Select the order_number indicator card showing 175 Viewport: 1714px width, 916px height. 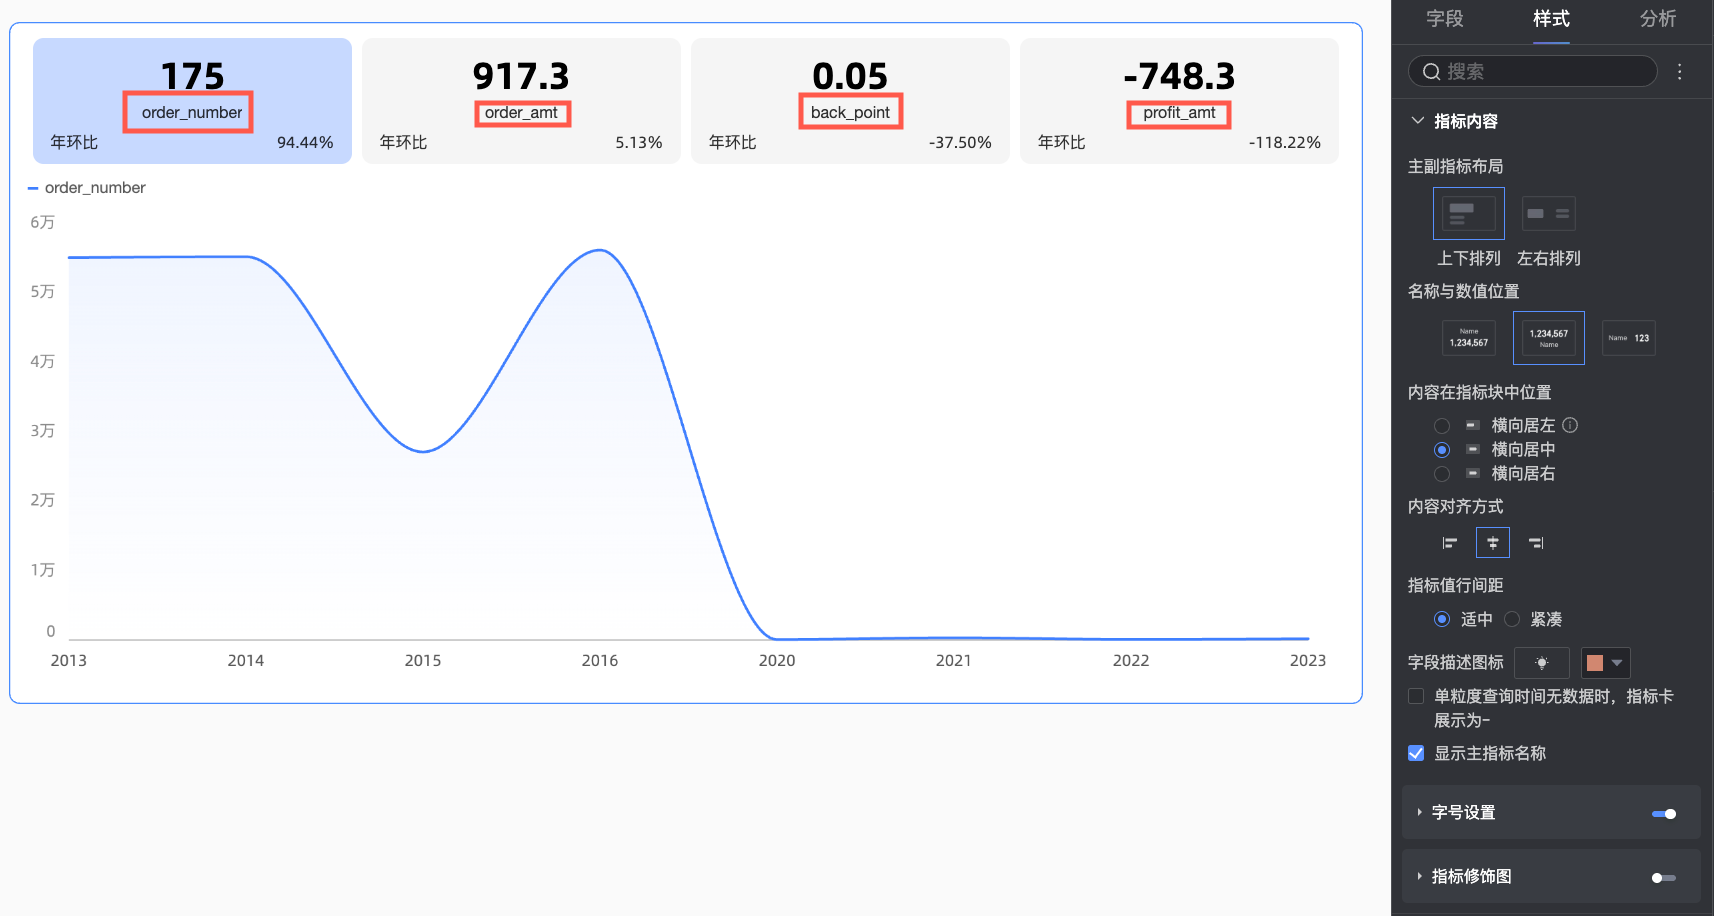[192, 101]
